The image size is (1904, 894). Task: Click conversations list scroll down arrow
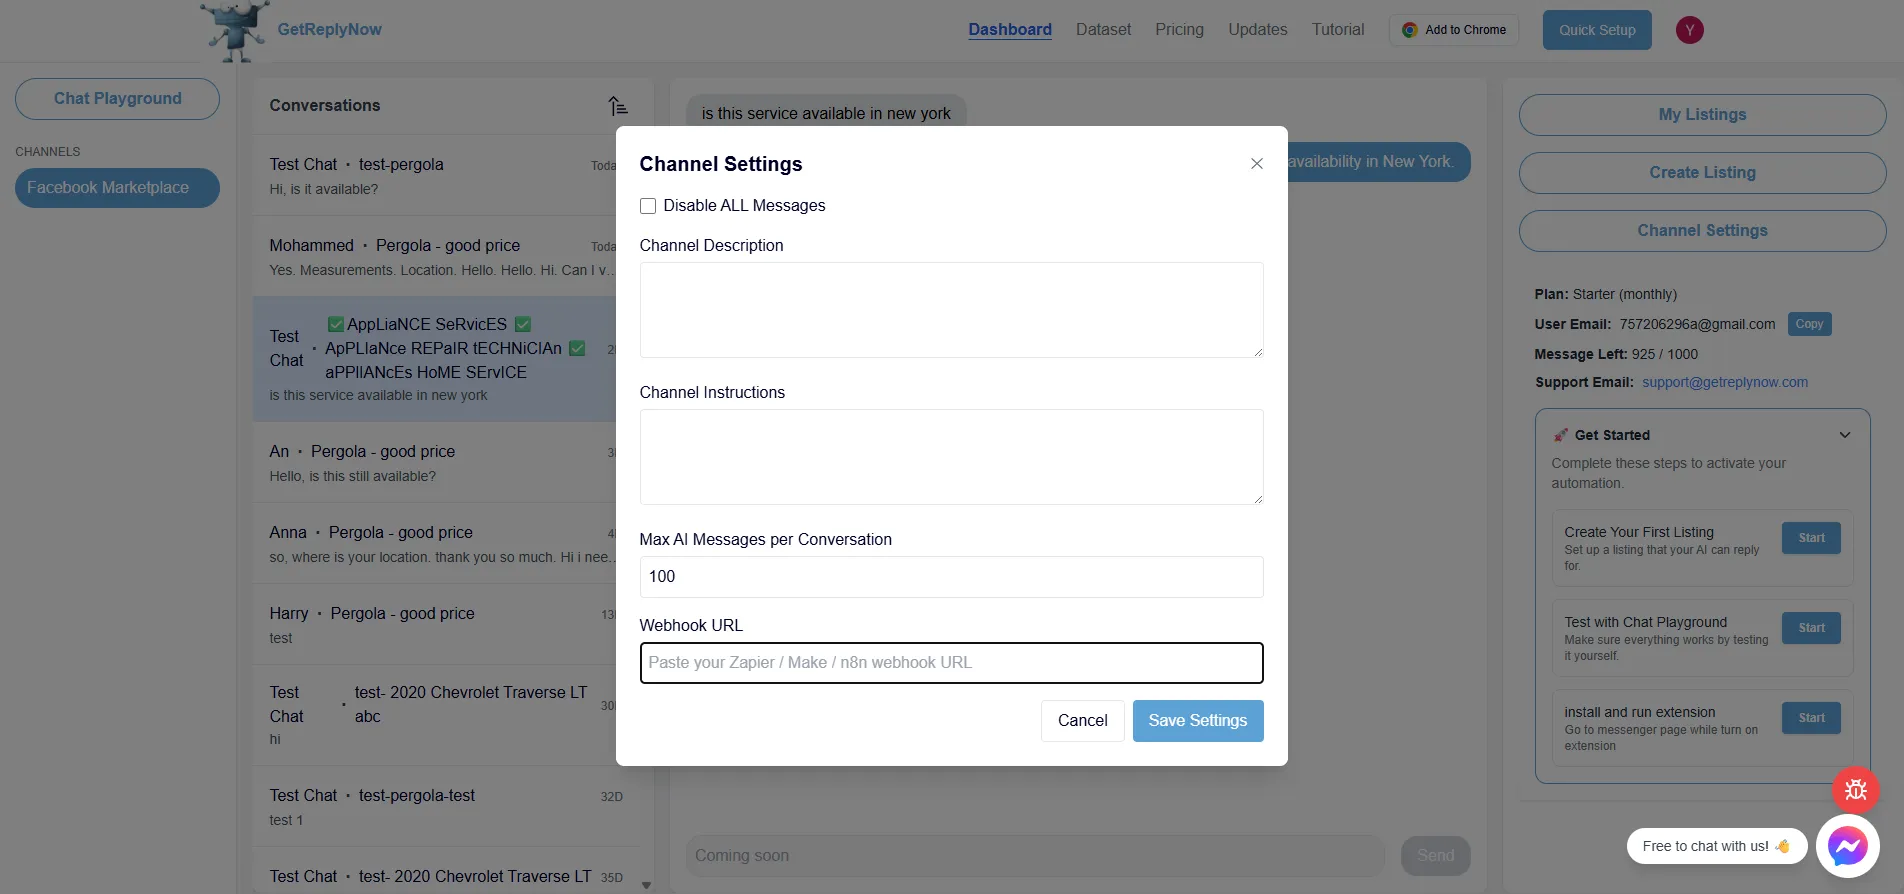[x=646, y=885]
